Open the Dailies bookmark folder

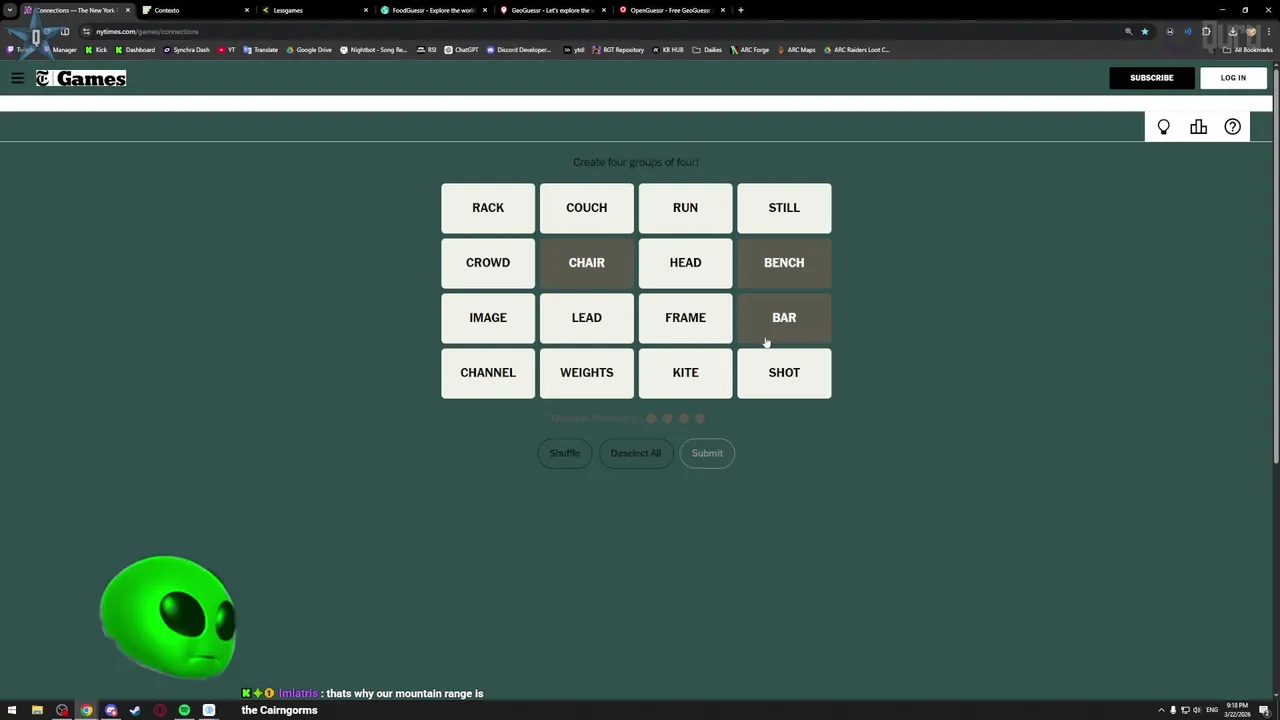coord(707,50)
